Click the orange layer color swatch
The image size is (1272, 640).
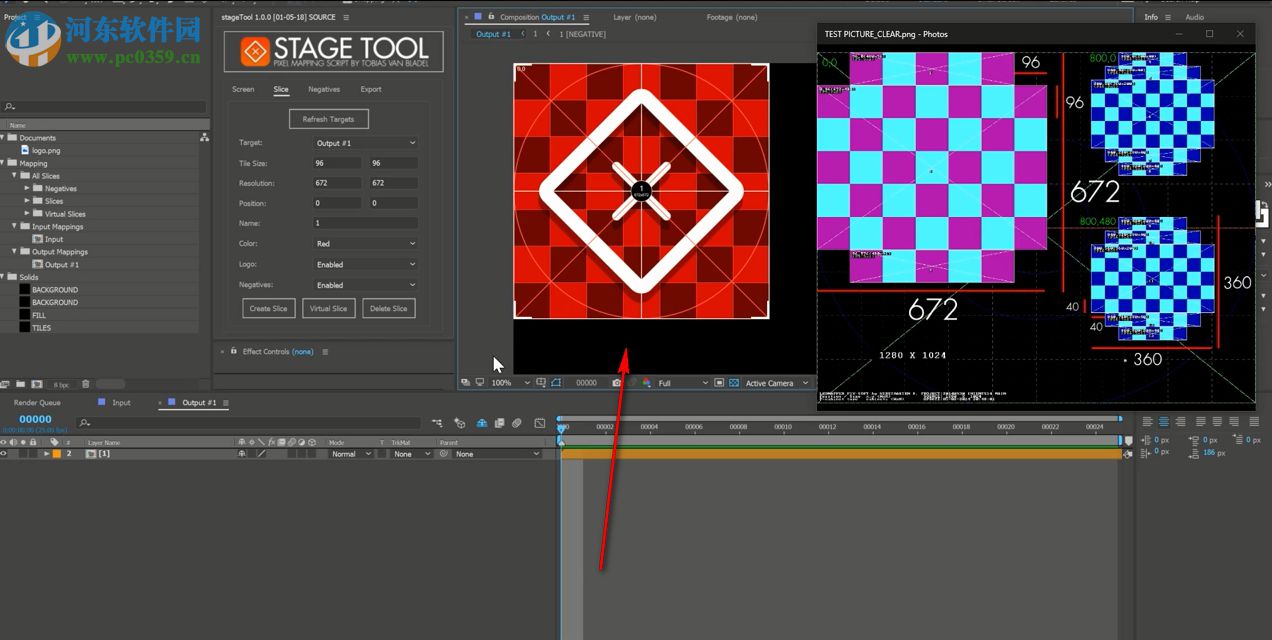click(56, 454)
